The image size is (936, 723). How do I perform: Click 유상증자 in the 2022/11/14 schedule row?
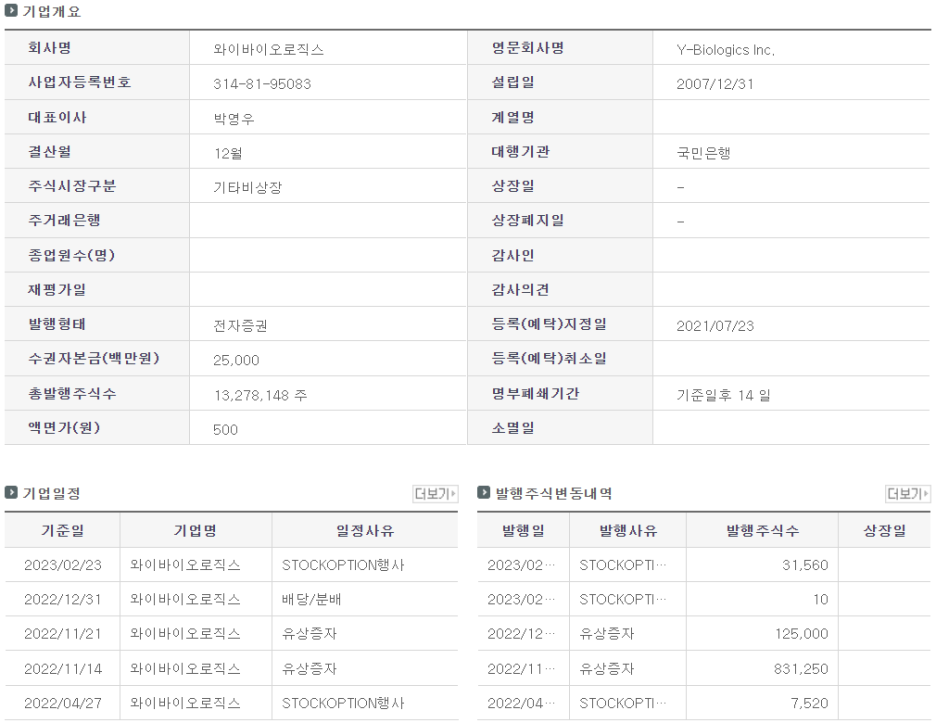[309, 669]
